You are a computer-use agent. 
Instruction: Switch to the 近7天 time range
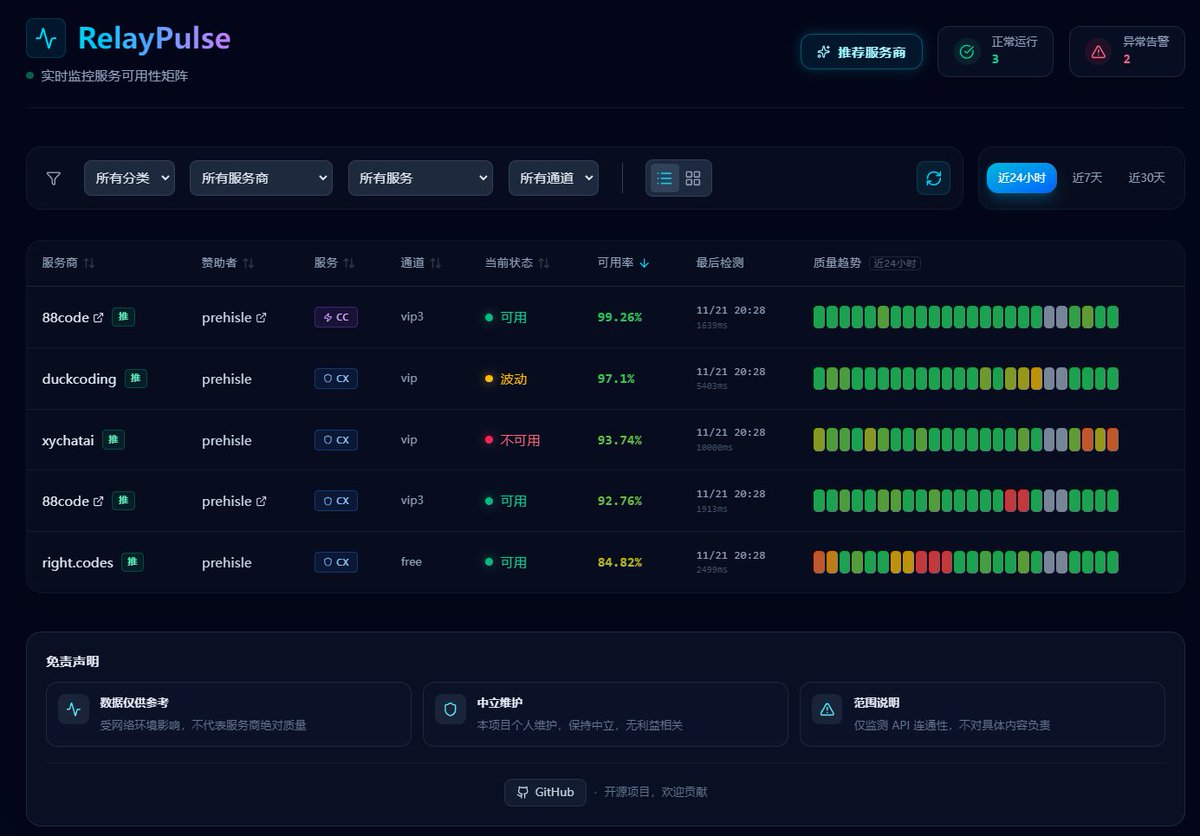1087,177
